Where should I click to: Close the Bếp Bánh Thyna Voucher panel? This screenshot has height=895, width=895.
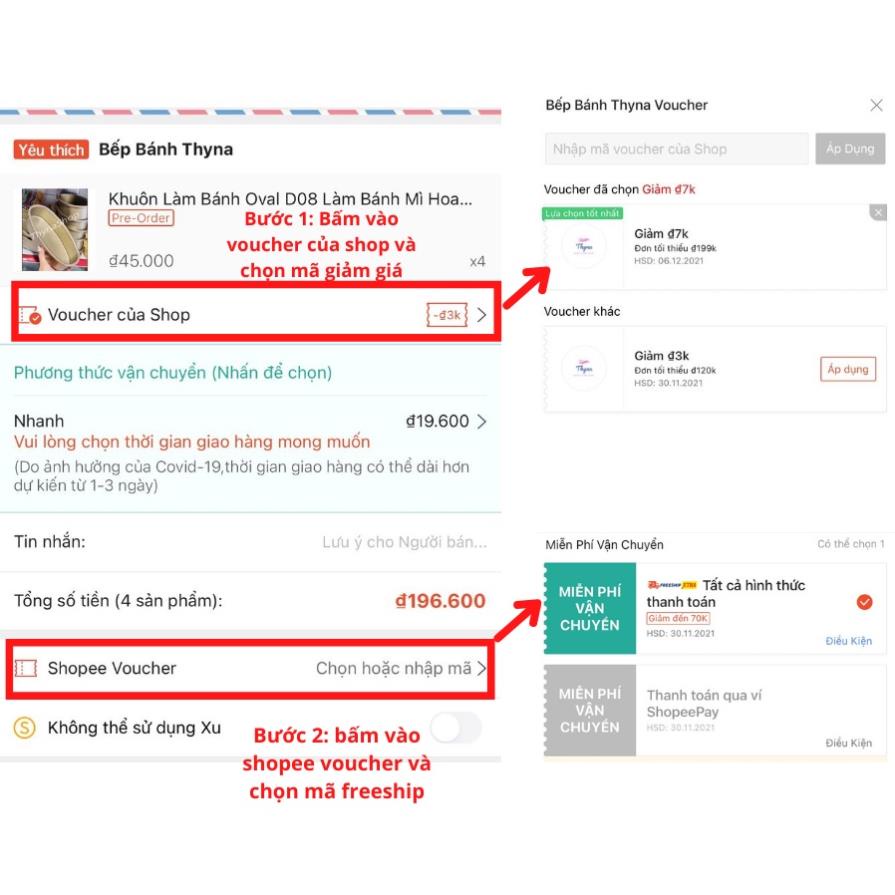pyautogui.click(x=876, y=105)
